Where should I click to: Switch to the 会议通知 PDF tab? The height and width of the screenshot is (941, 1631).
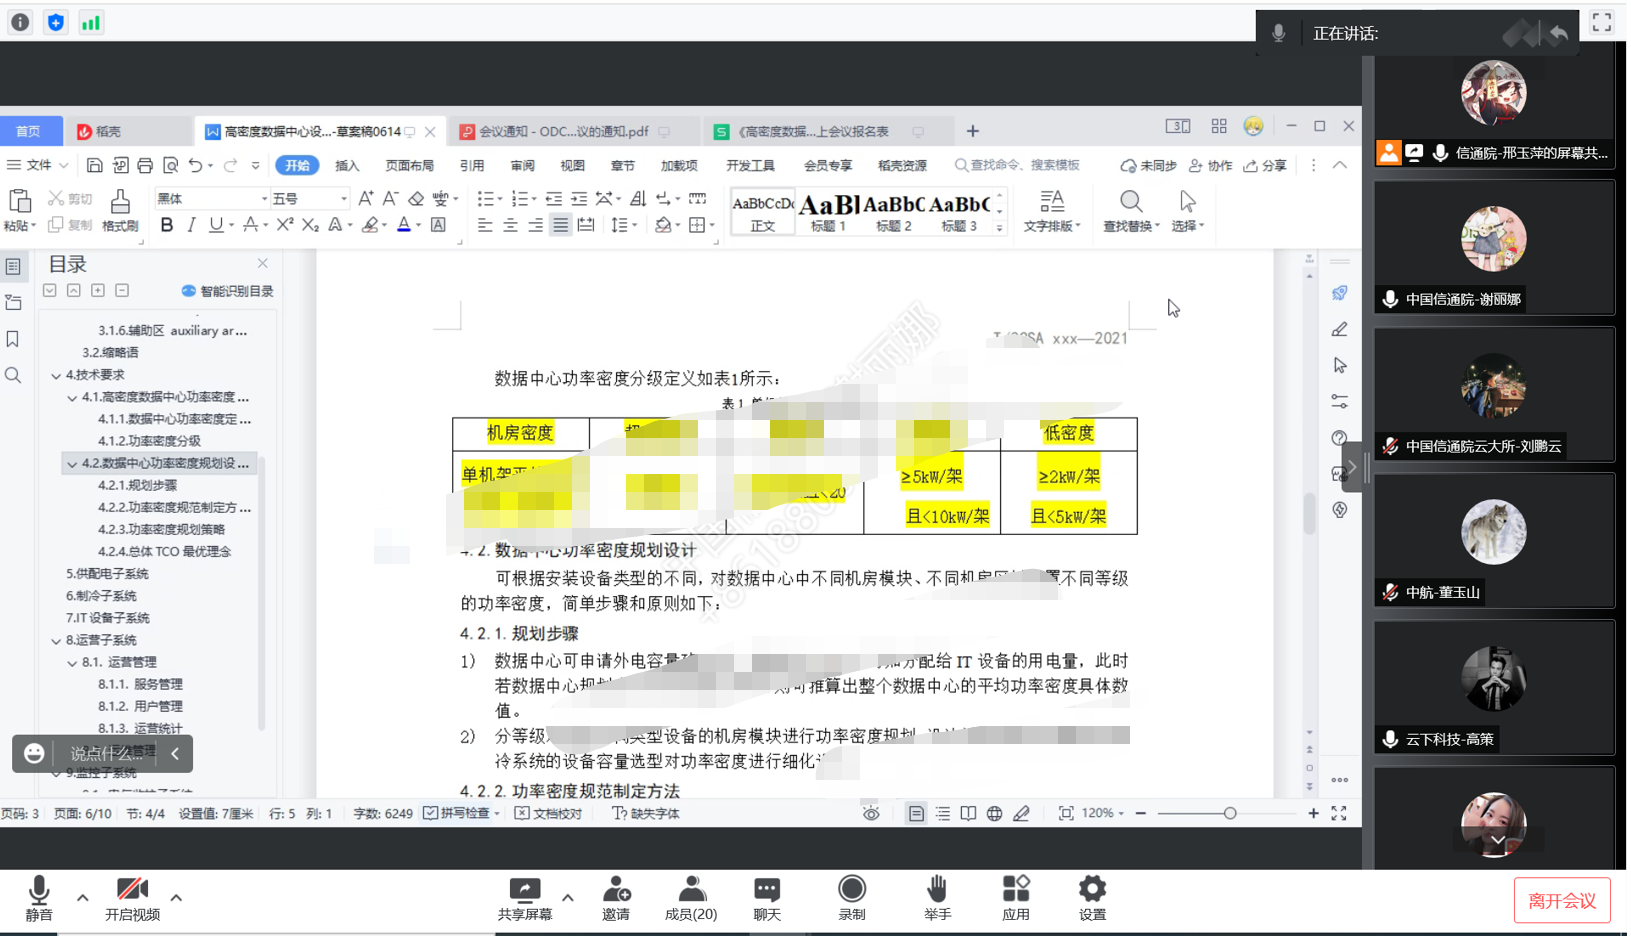tap(565, 132)
